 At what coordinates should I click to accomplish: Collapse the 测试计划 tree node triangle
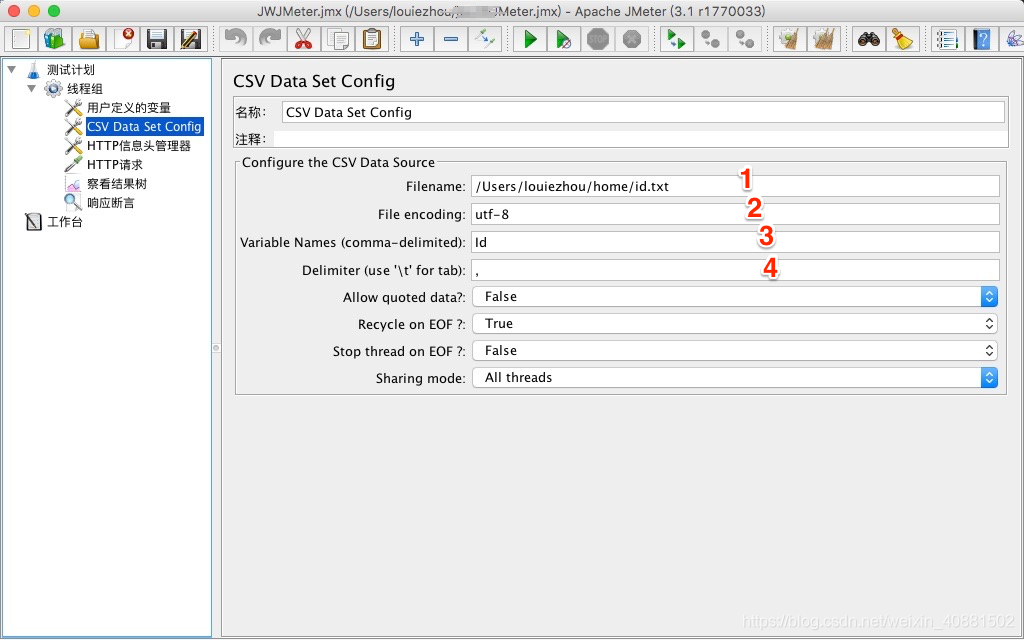click(x=12, y=69)
